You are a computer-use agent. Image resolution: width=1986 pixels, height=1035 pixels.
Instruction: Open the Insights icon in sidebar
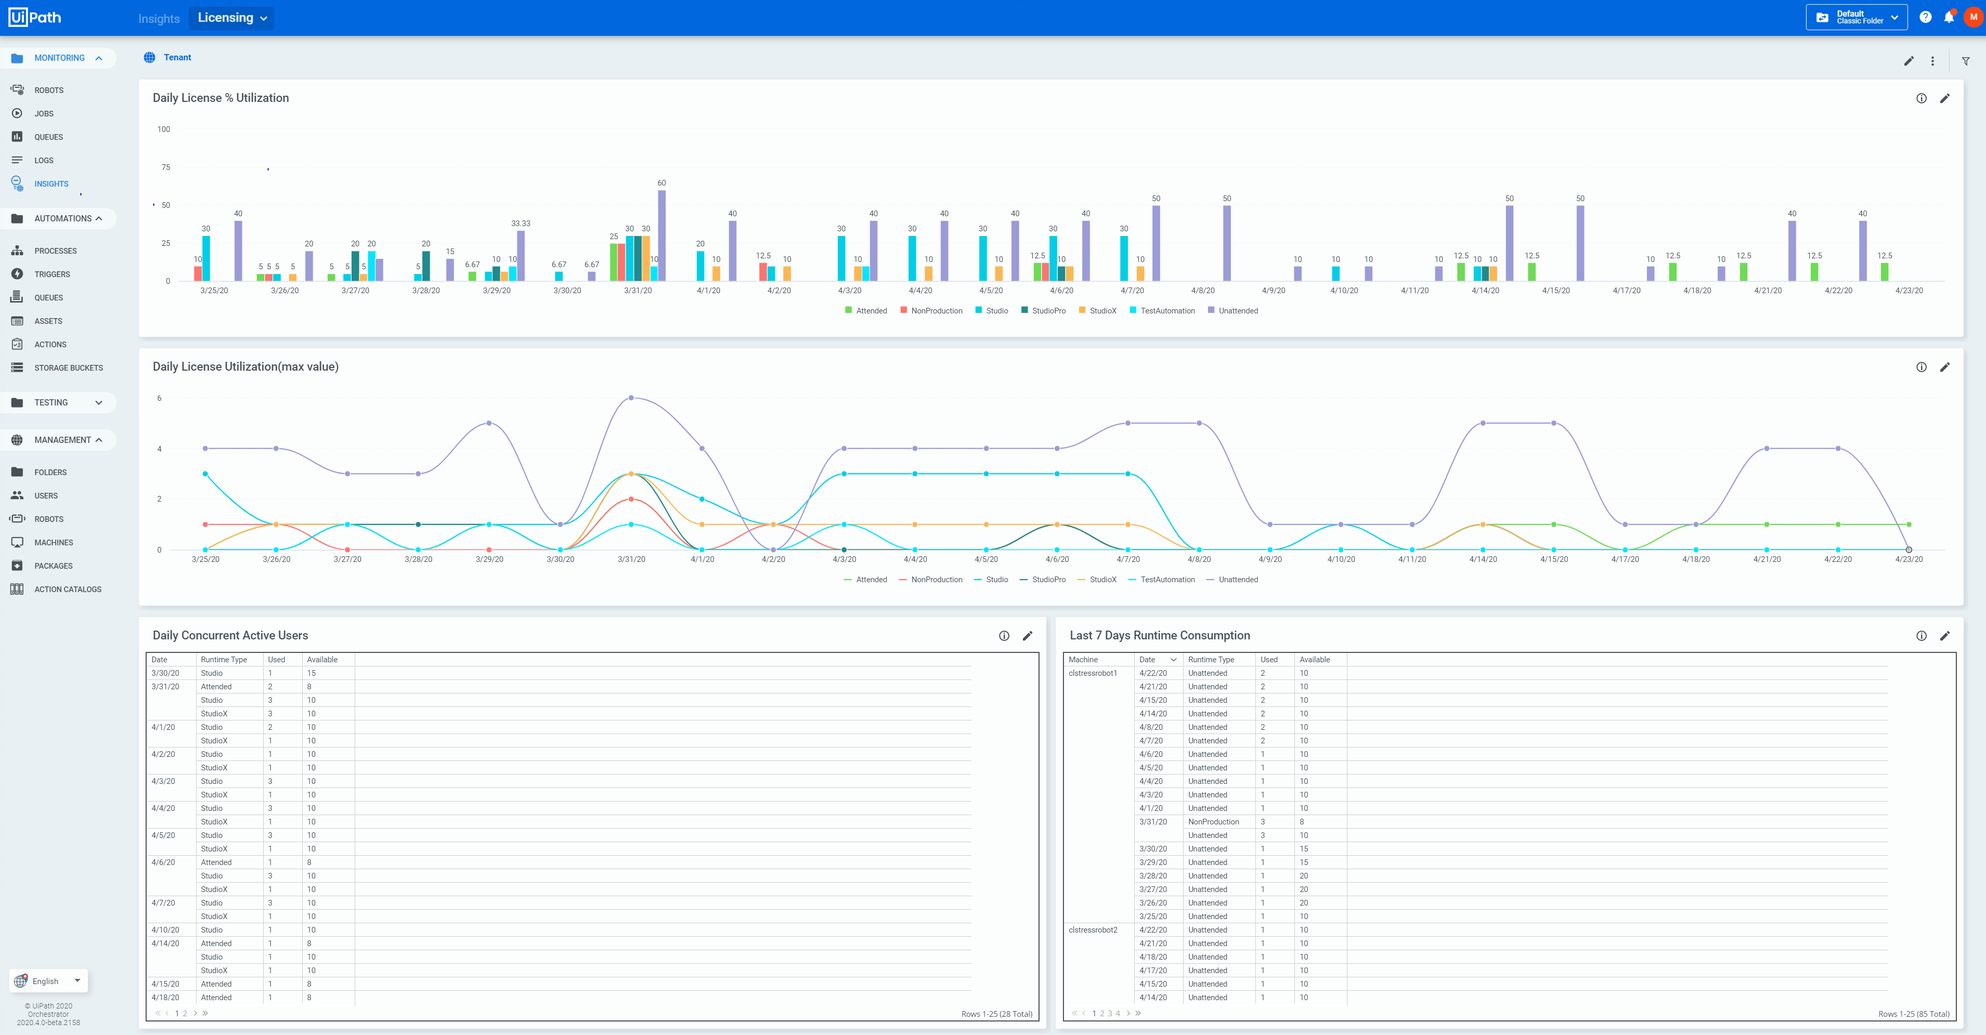[x=17, y=183]
